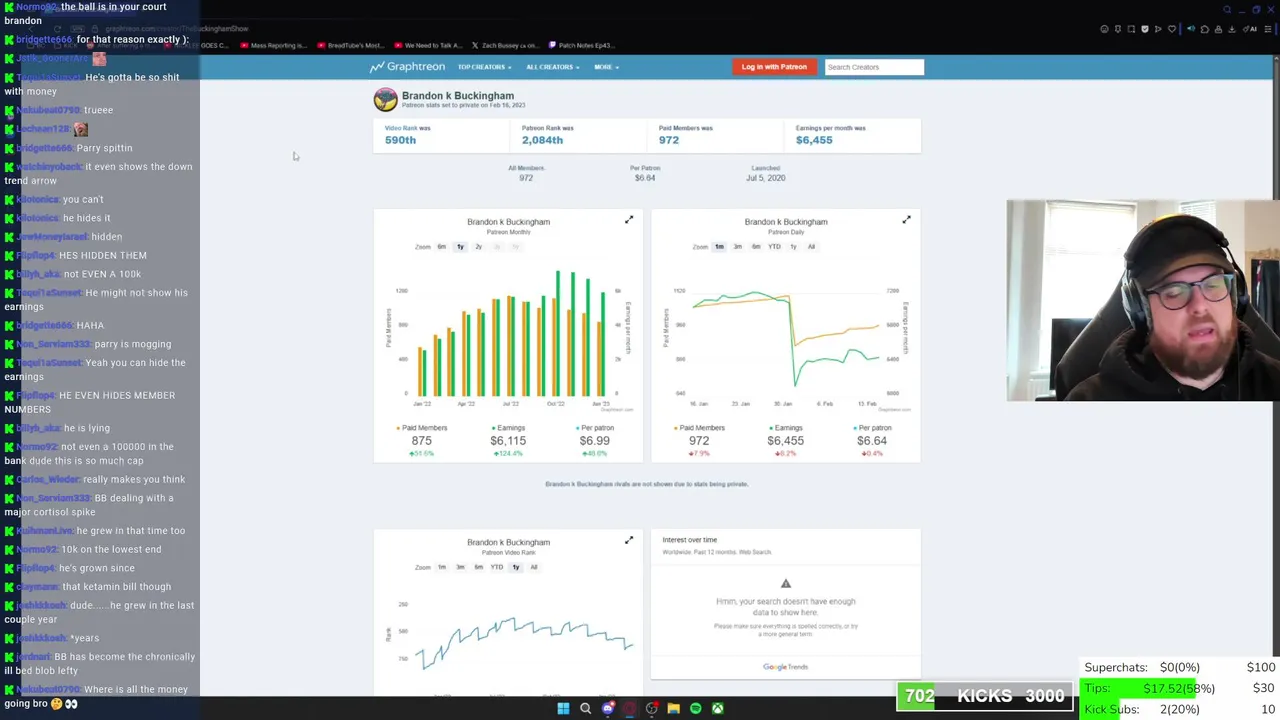The width and height of the screenshot is (1280, 720).
Task: Open the Zach Bussey X bookmark
Action: (x=505, y=45)
